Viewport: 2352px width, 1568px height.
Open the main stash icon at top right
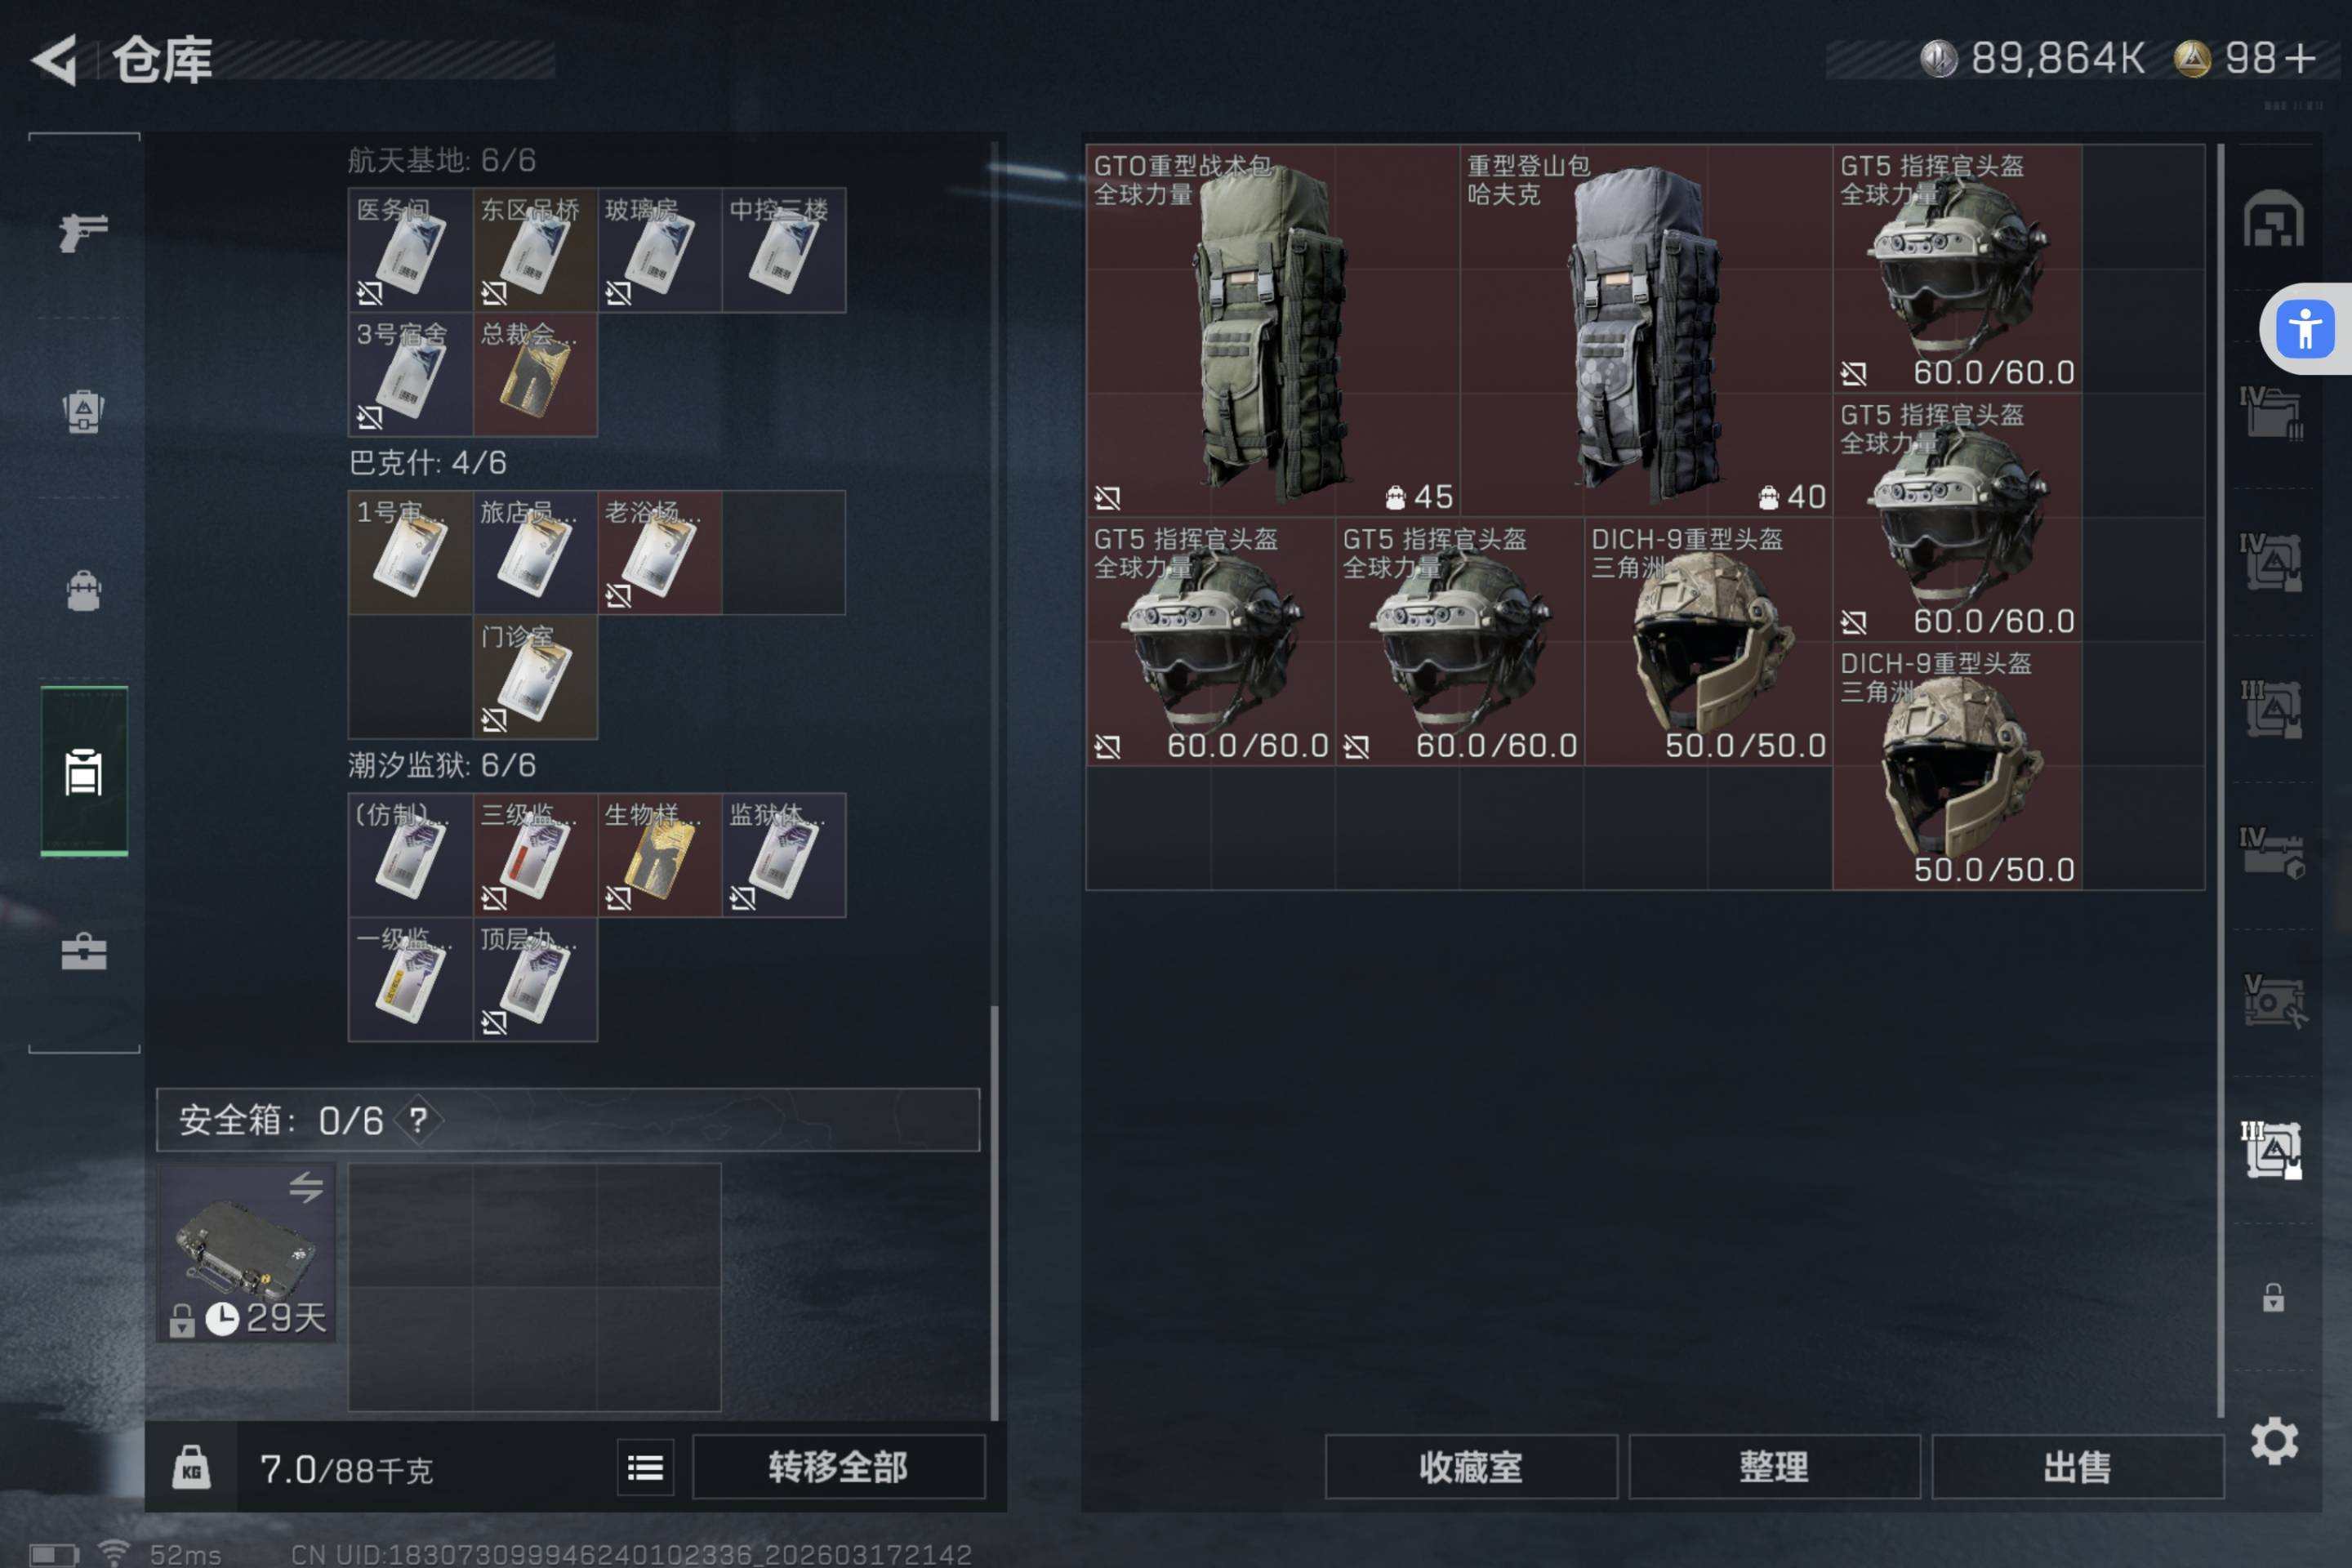(x=2273, y=217)
